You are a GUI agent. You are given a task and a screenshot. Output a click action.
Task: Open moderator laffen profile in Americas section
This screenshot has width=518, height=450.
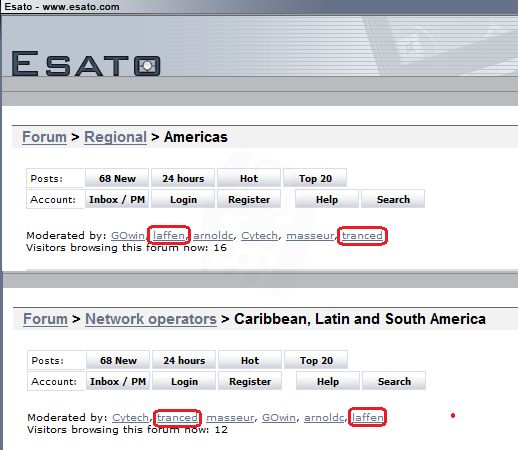pyautogui.click(x=169, y=236)
